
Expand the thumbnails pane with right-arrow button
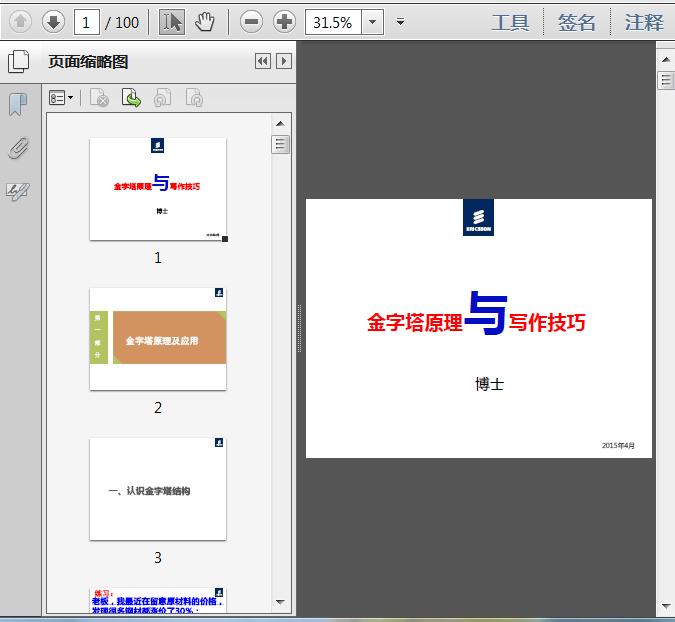tap(284, 62)
